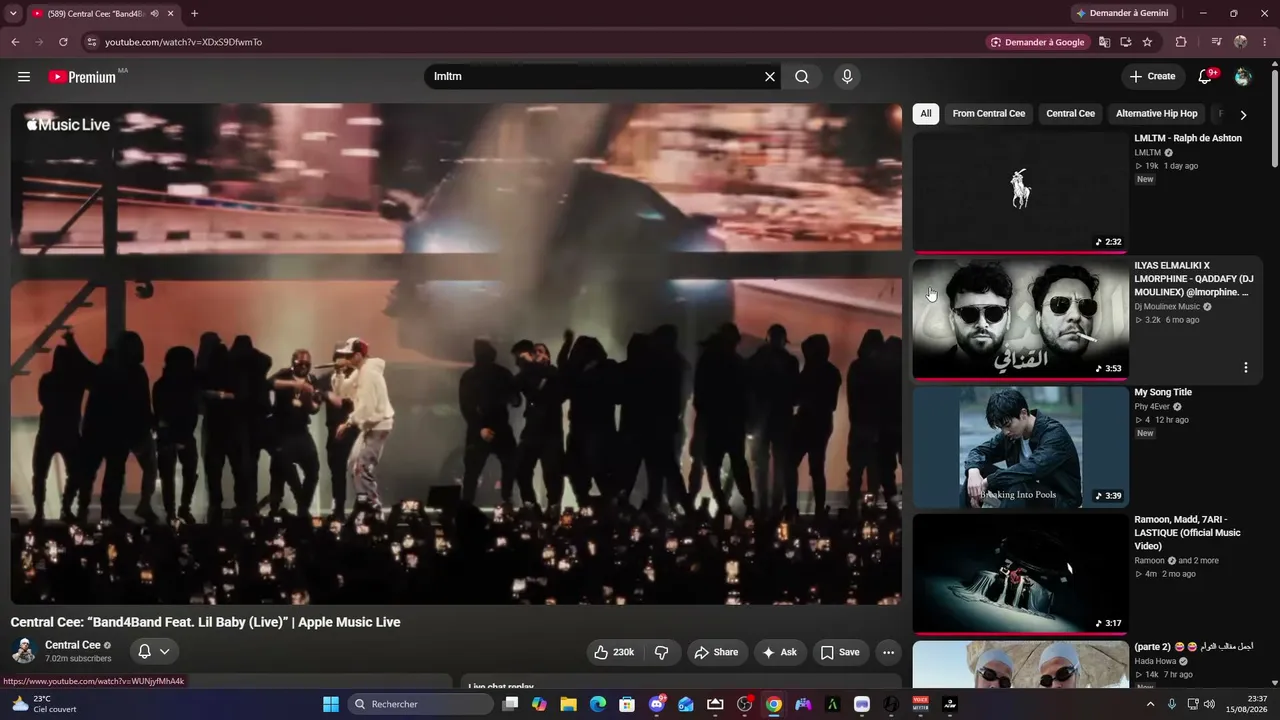Image resolution: width=1280 pixels, height=720 pixels.
Task: Open a new browser tab
Action: pyautogui.click(x=194, y=14)
